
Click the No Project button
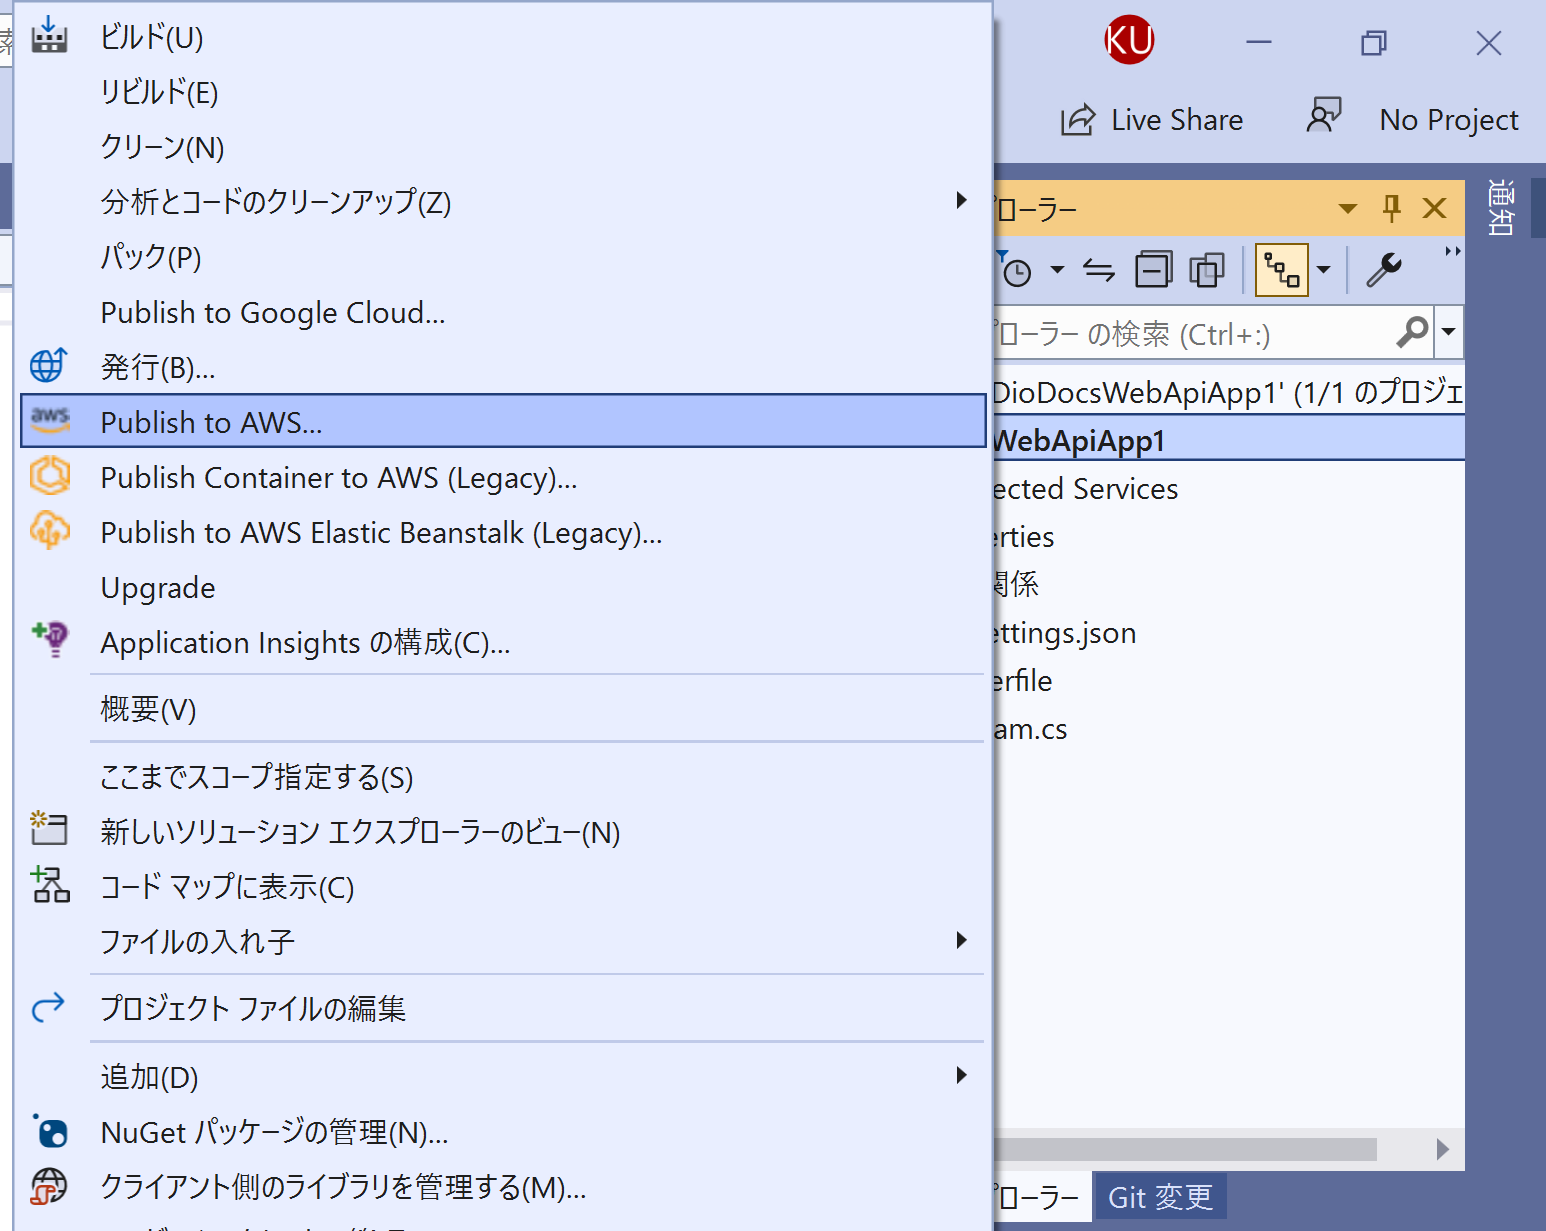(x=1449, y=120)
